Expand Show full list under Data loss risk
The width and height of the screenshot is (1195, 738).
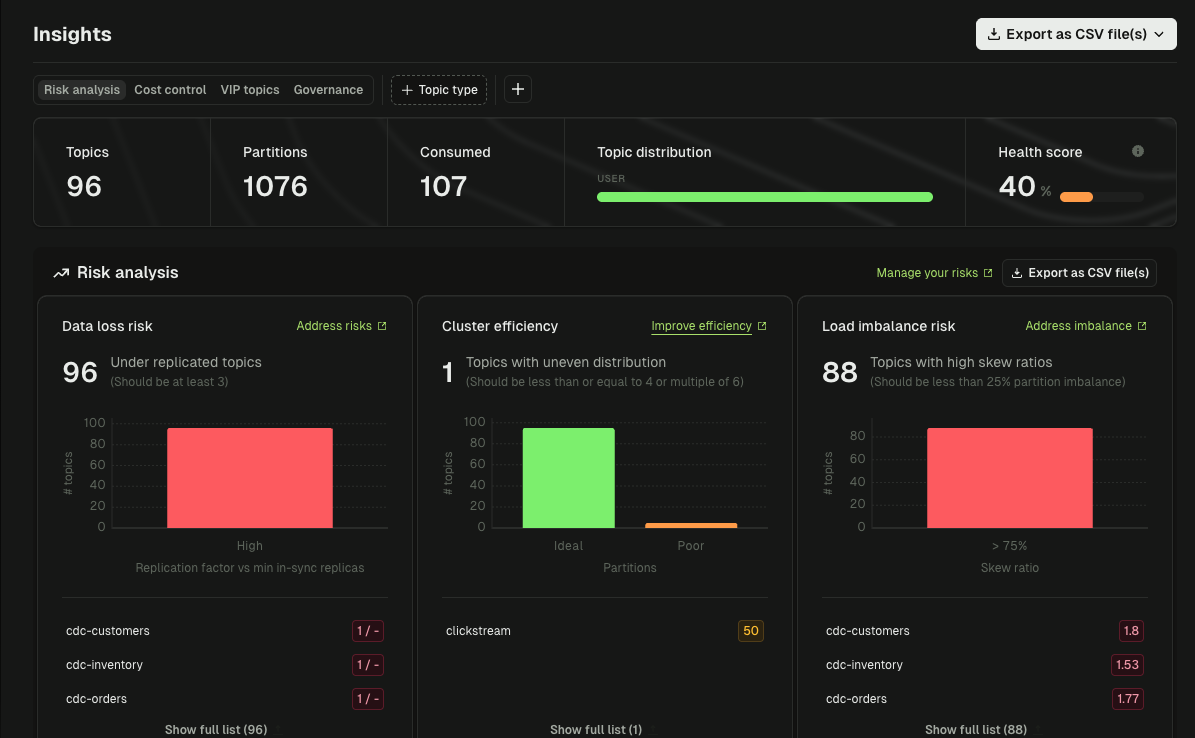(x=216, y=729)
